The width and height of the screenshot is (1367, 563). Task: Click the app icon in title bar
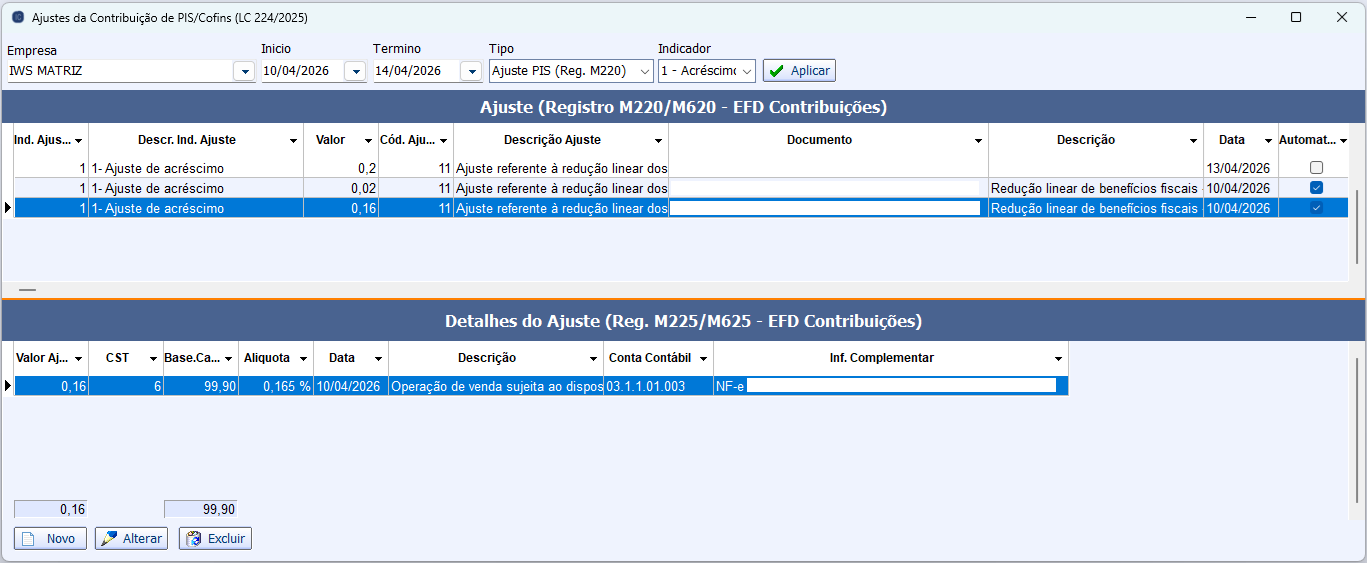point(17,17)
